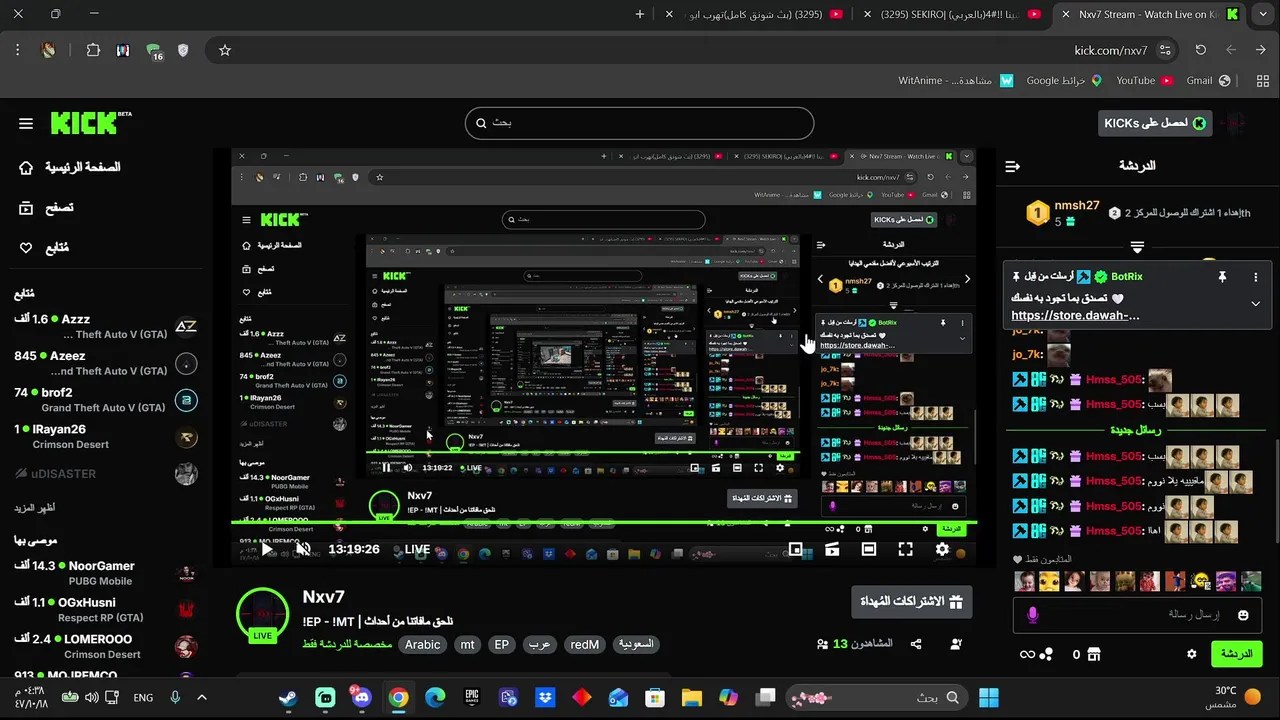Reload the kick.com page
This screenshot has width=1280, height=720.
(x=1200, y=50)
